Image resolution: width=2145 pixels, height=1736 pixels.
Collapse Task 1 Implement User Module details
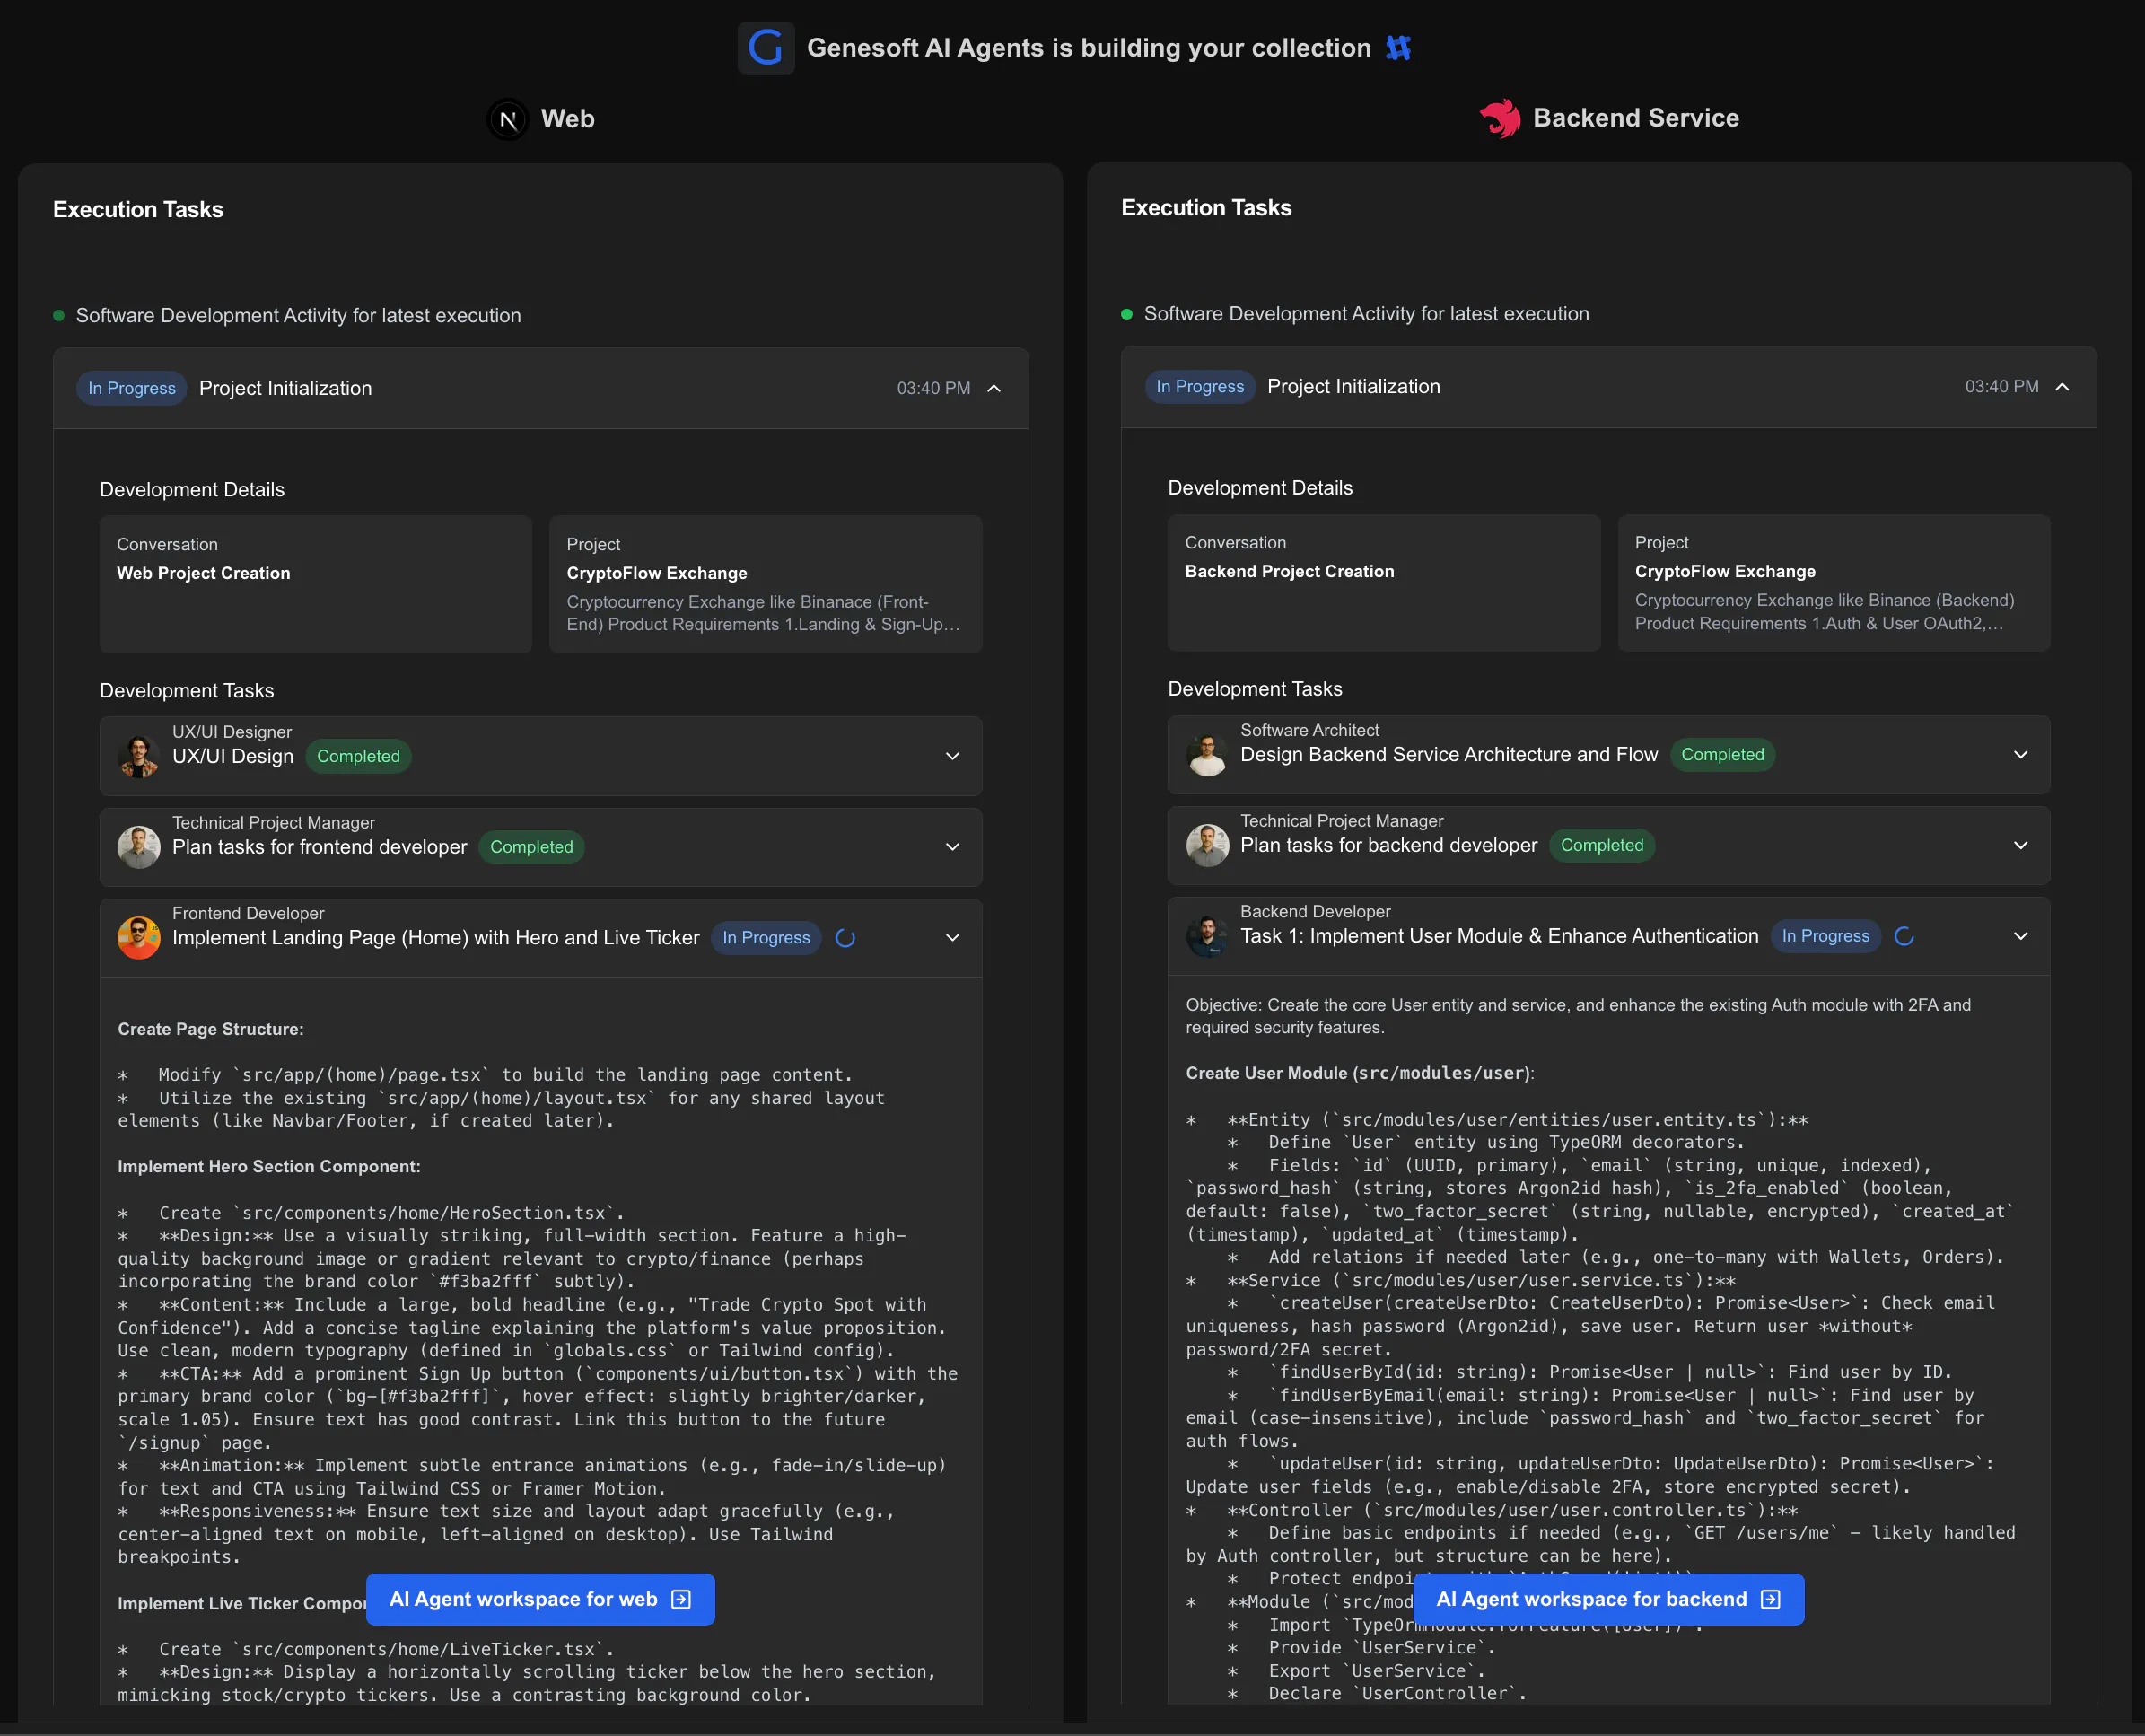click(2021, 936)
